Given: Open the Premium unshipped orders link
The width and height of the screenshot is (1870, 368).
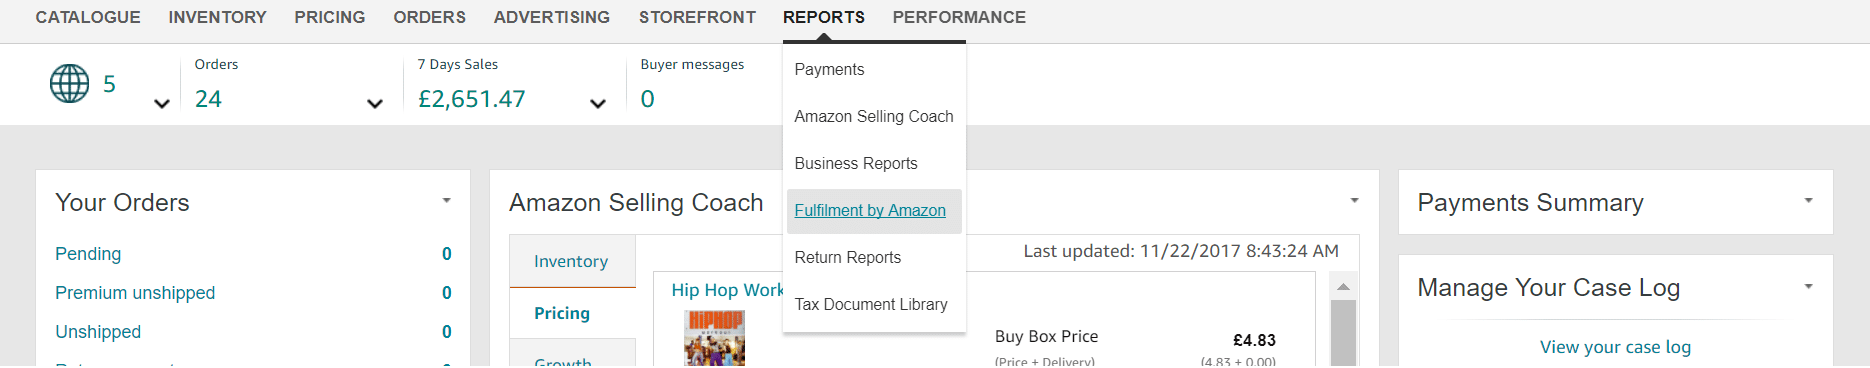Looking at the screenshot, I should click(x=135, y=293).
